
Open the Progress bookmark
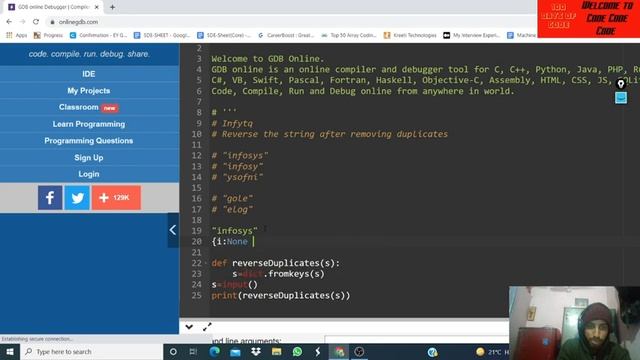(48, 36)
